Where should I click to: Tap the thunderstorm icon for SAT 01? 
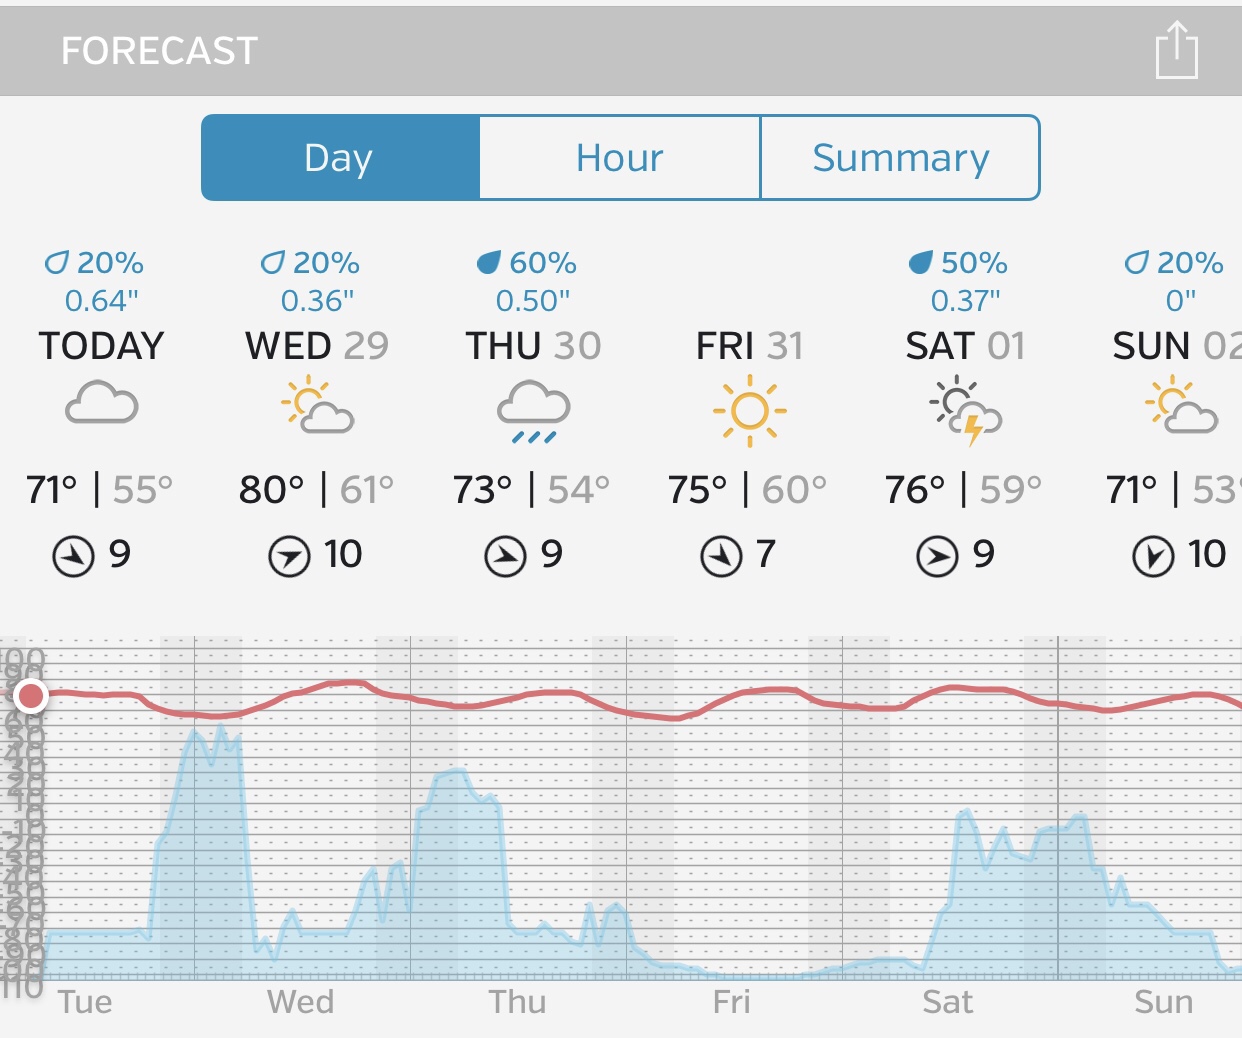(x=965, y=410)
